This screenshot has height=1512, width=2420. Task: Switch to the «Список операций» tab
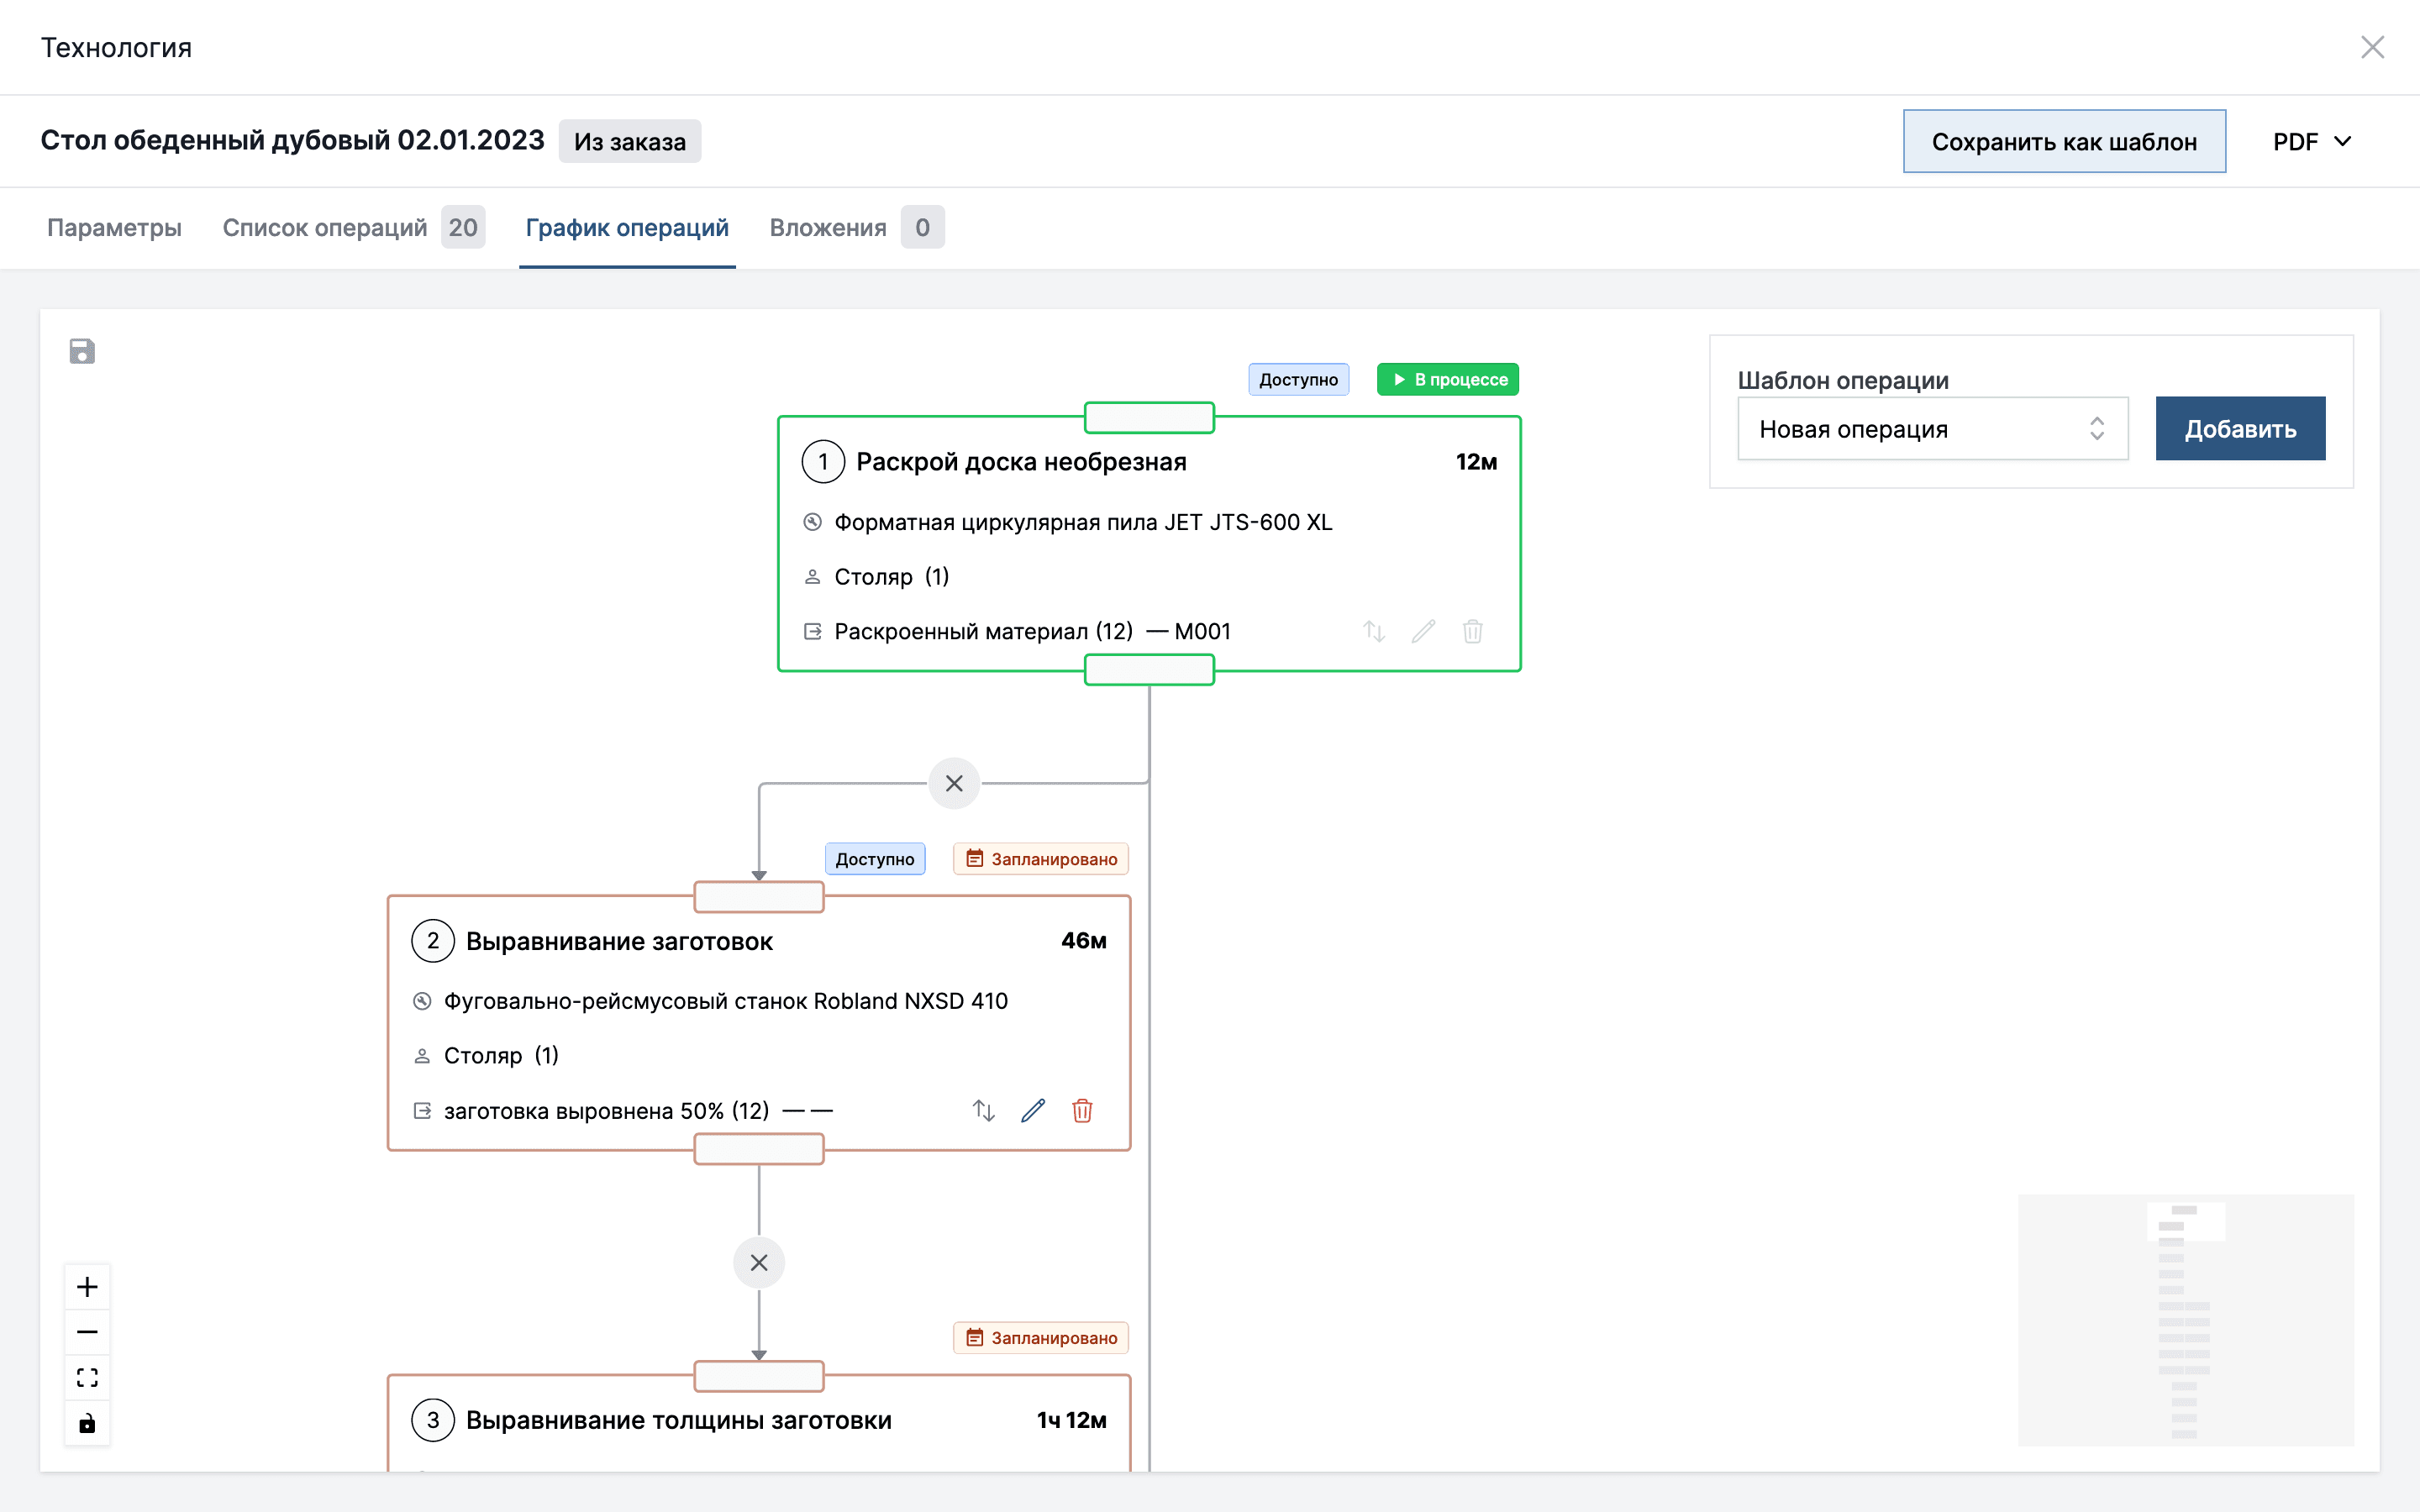pos(324,228)
